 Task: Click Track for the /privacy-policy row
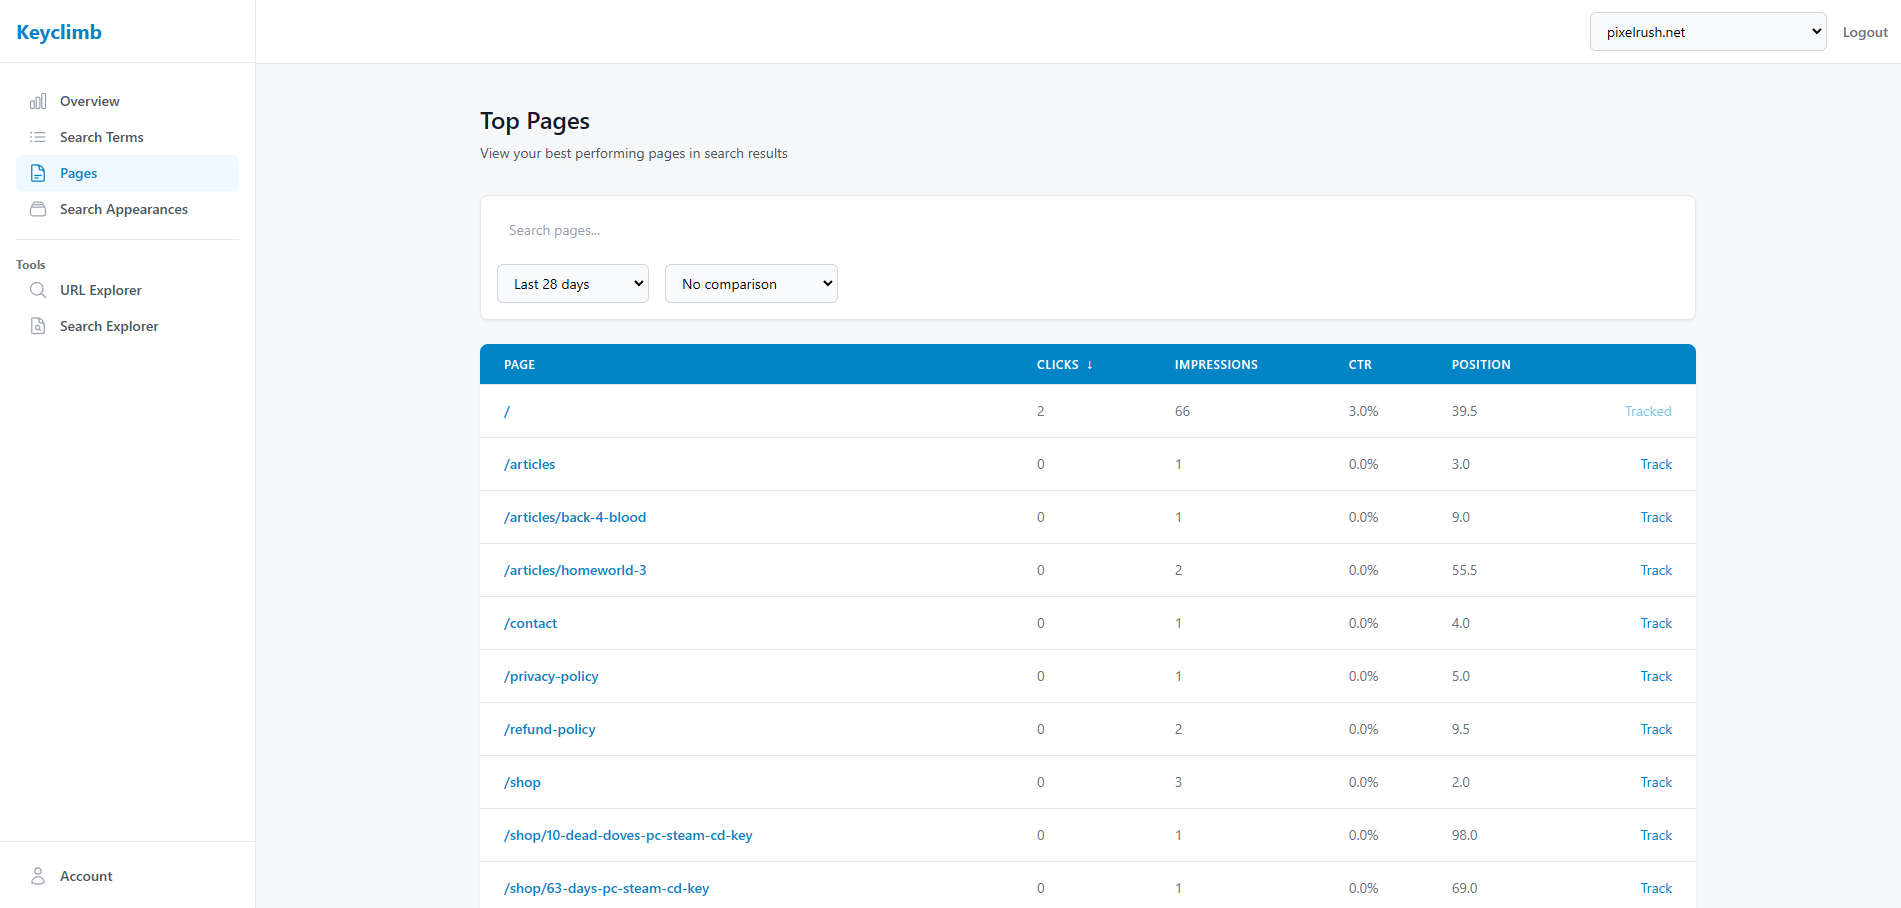click(1656, 676)
